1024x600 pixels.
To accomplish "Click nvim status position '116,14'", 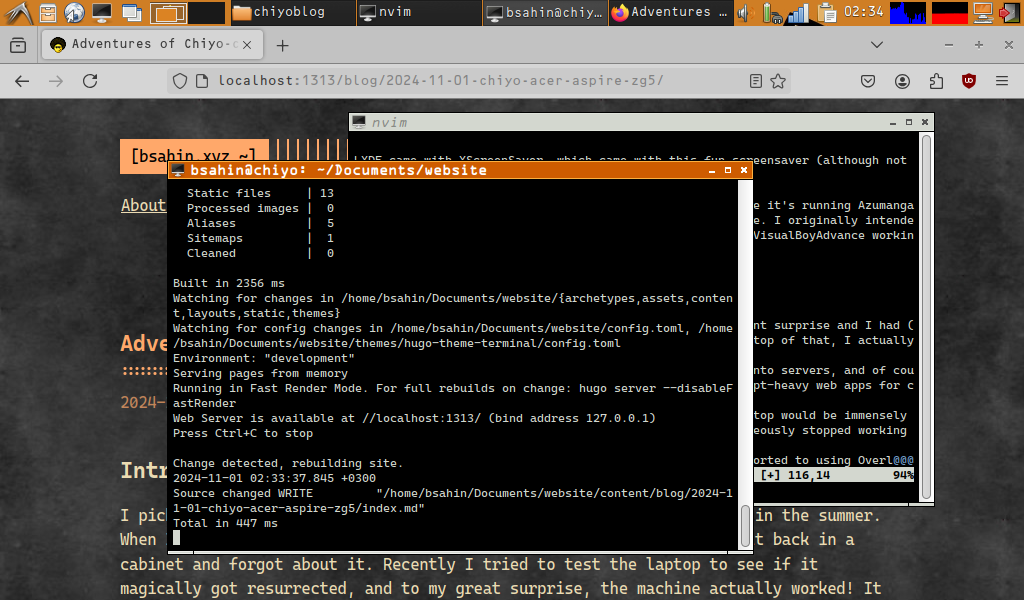I will tap(808, 475).
